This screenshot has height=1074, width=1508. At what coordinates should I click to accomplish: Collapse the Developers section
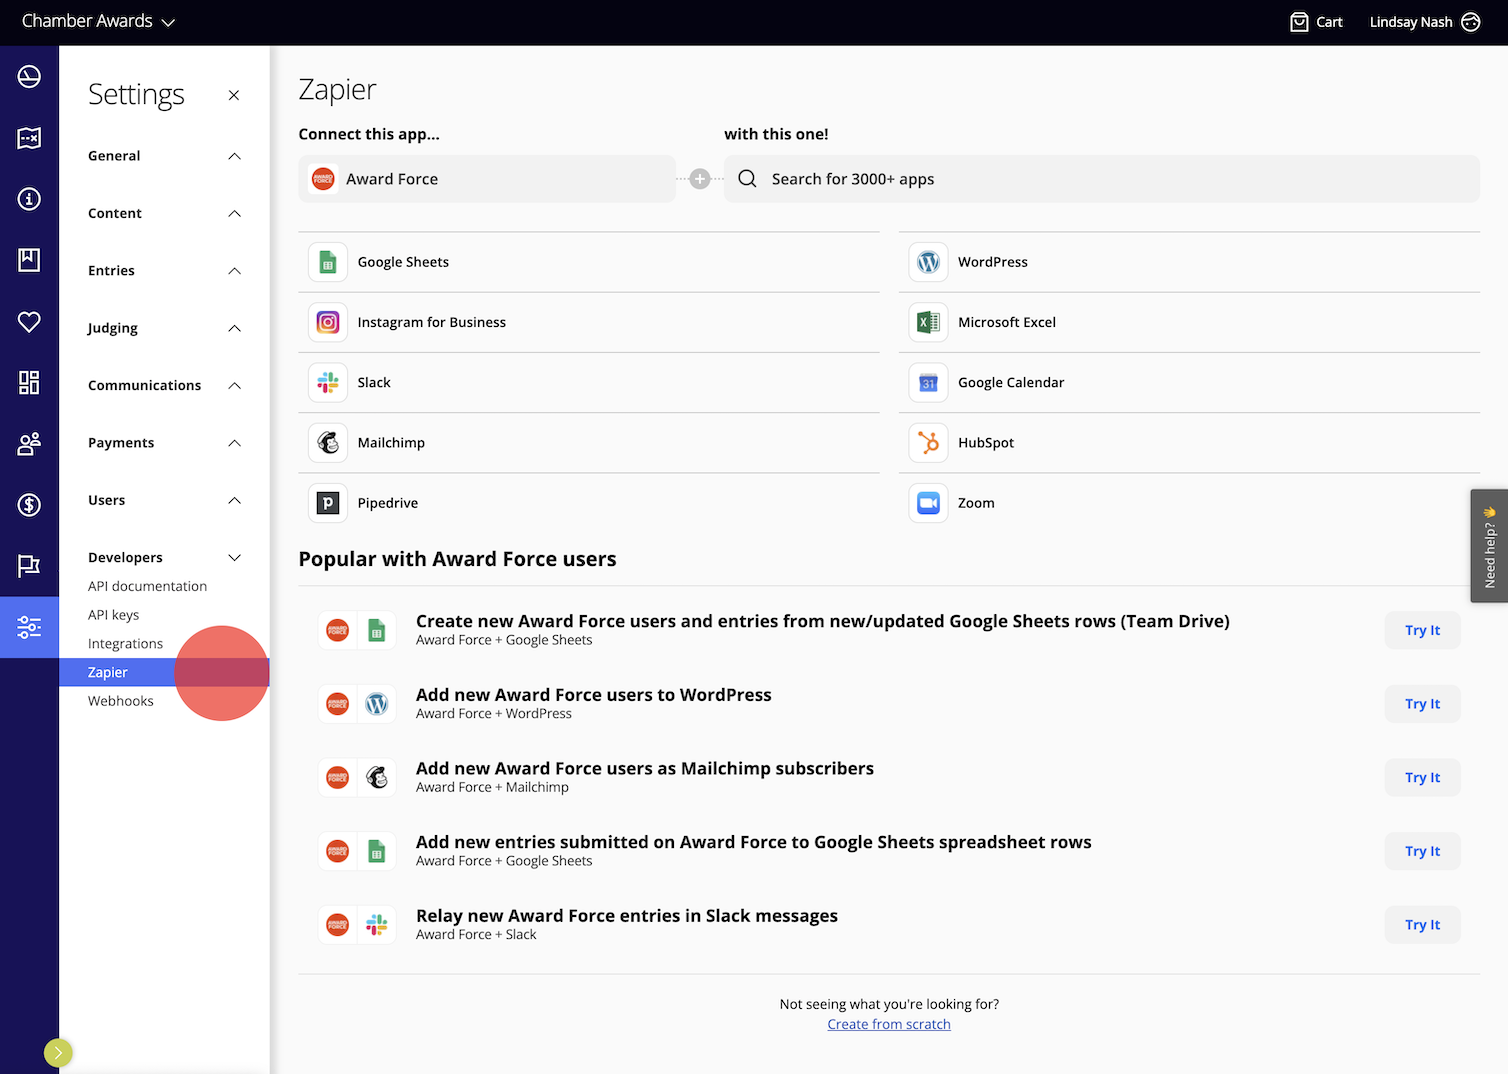pos(234,557)
